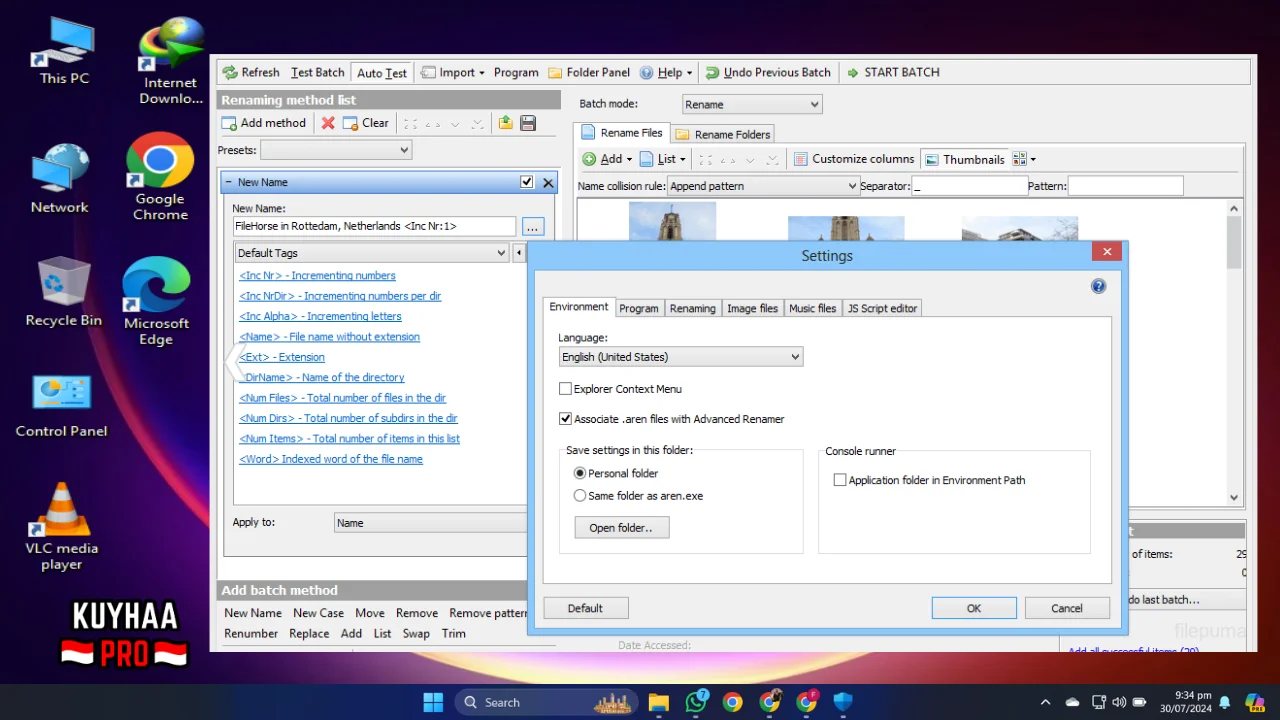Clear the renaming method list

[x=366, y=123]
